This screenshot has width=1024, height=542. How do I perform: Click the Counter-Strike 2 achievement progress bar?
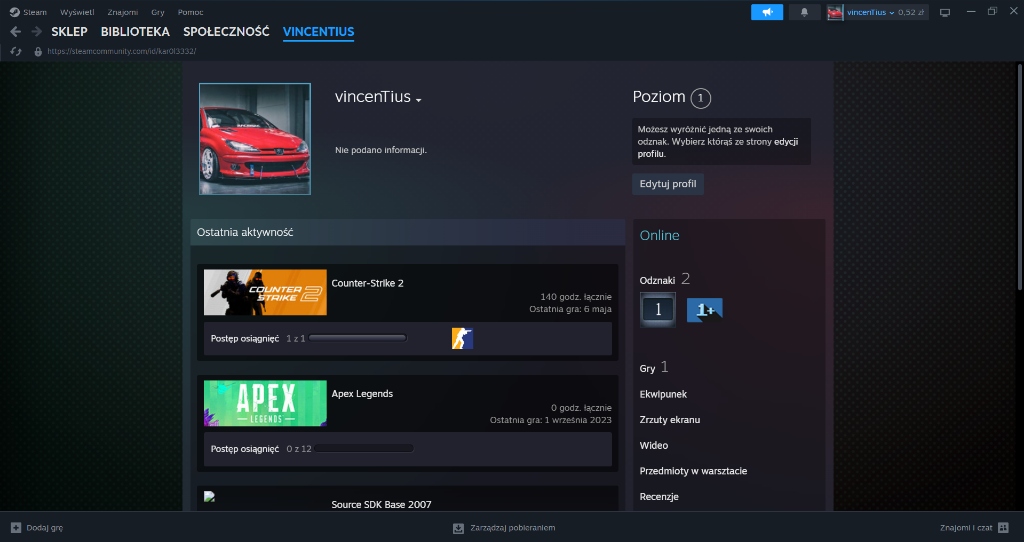click(x=358, y=338)
